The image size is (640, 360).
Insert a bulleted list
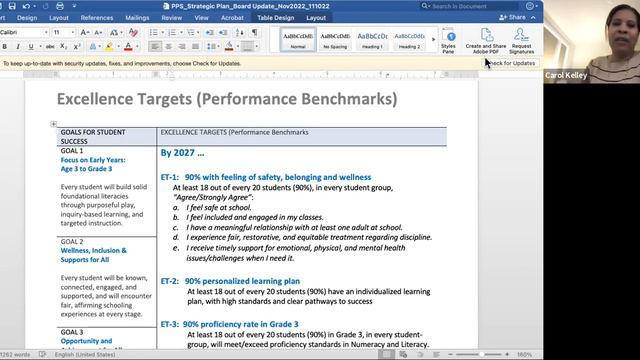153,33
